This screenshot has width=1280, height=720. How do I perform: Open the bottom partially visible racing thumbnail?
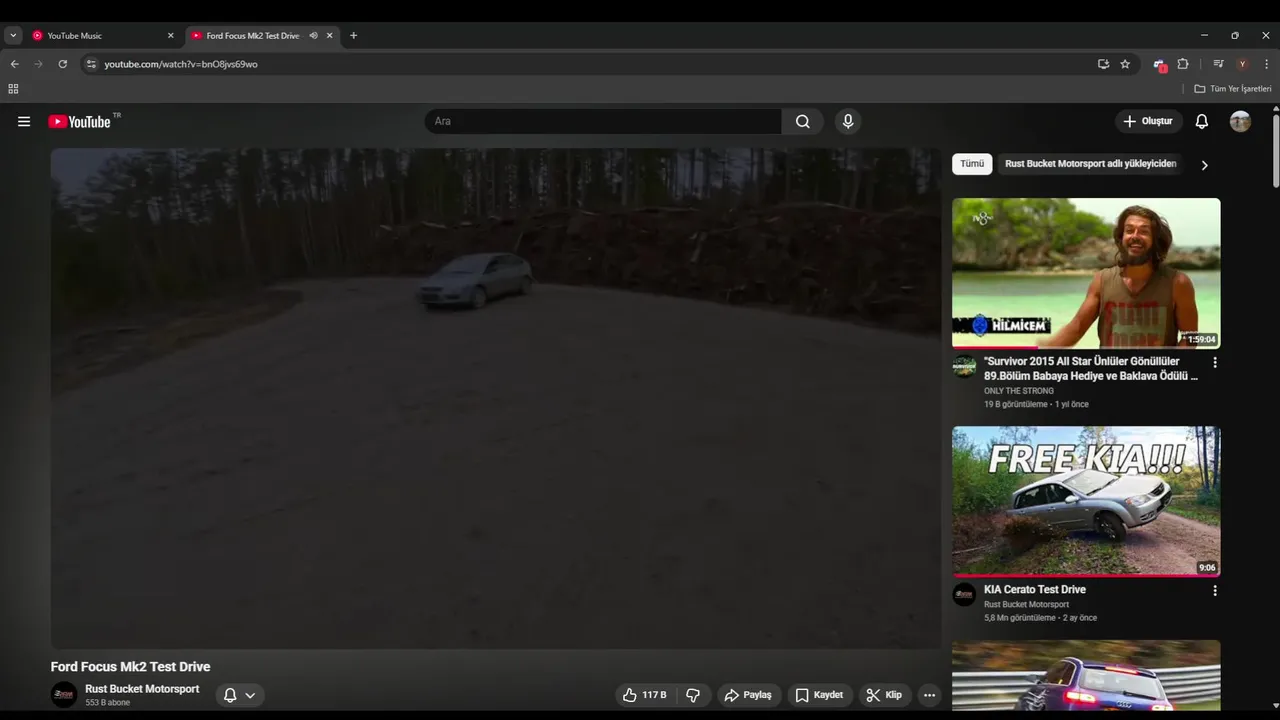point(1086,675)
